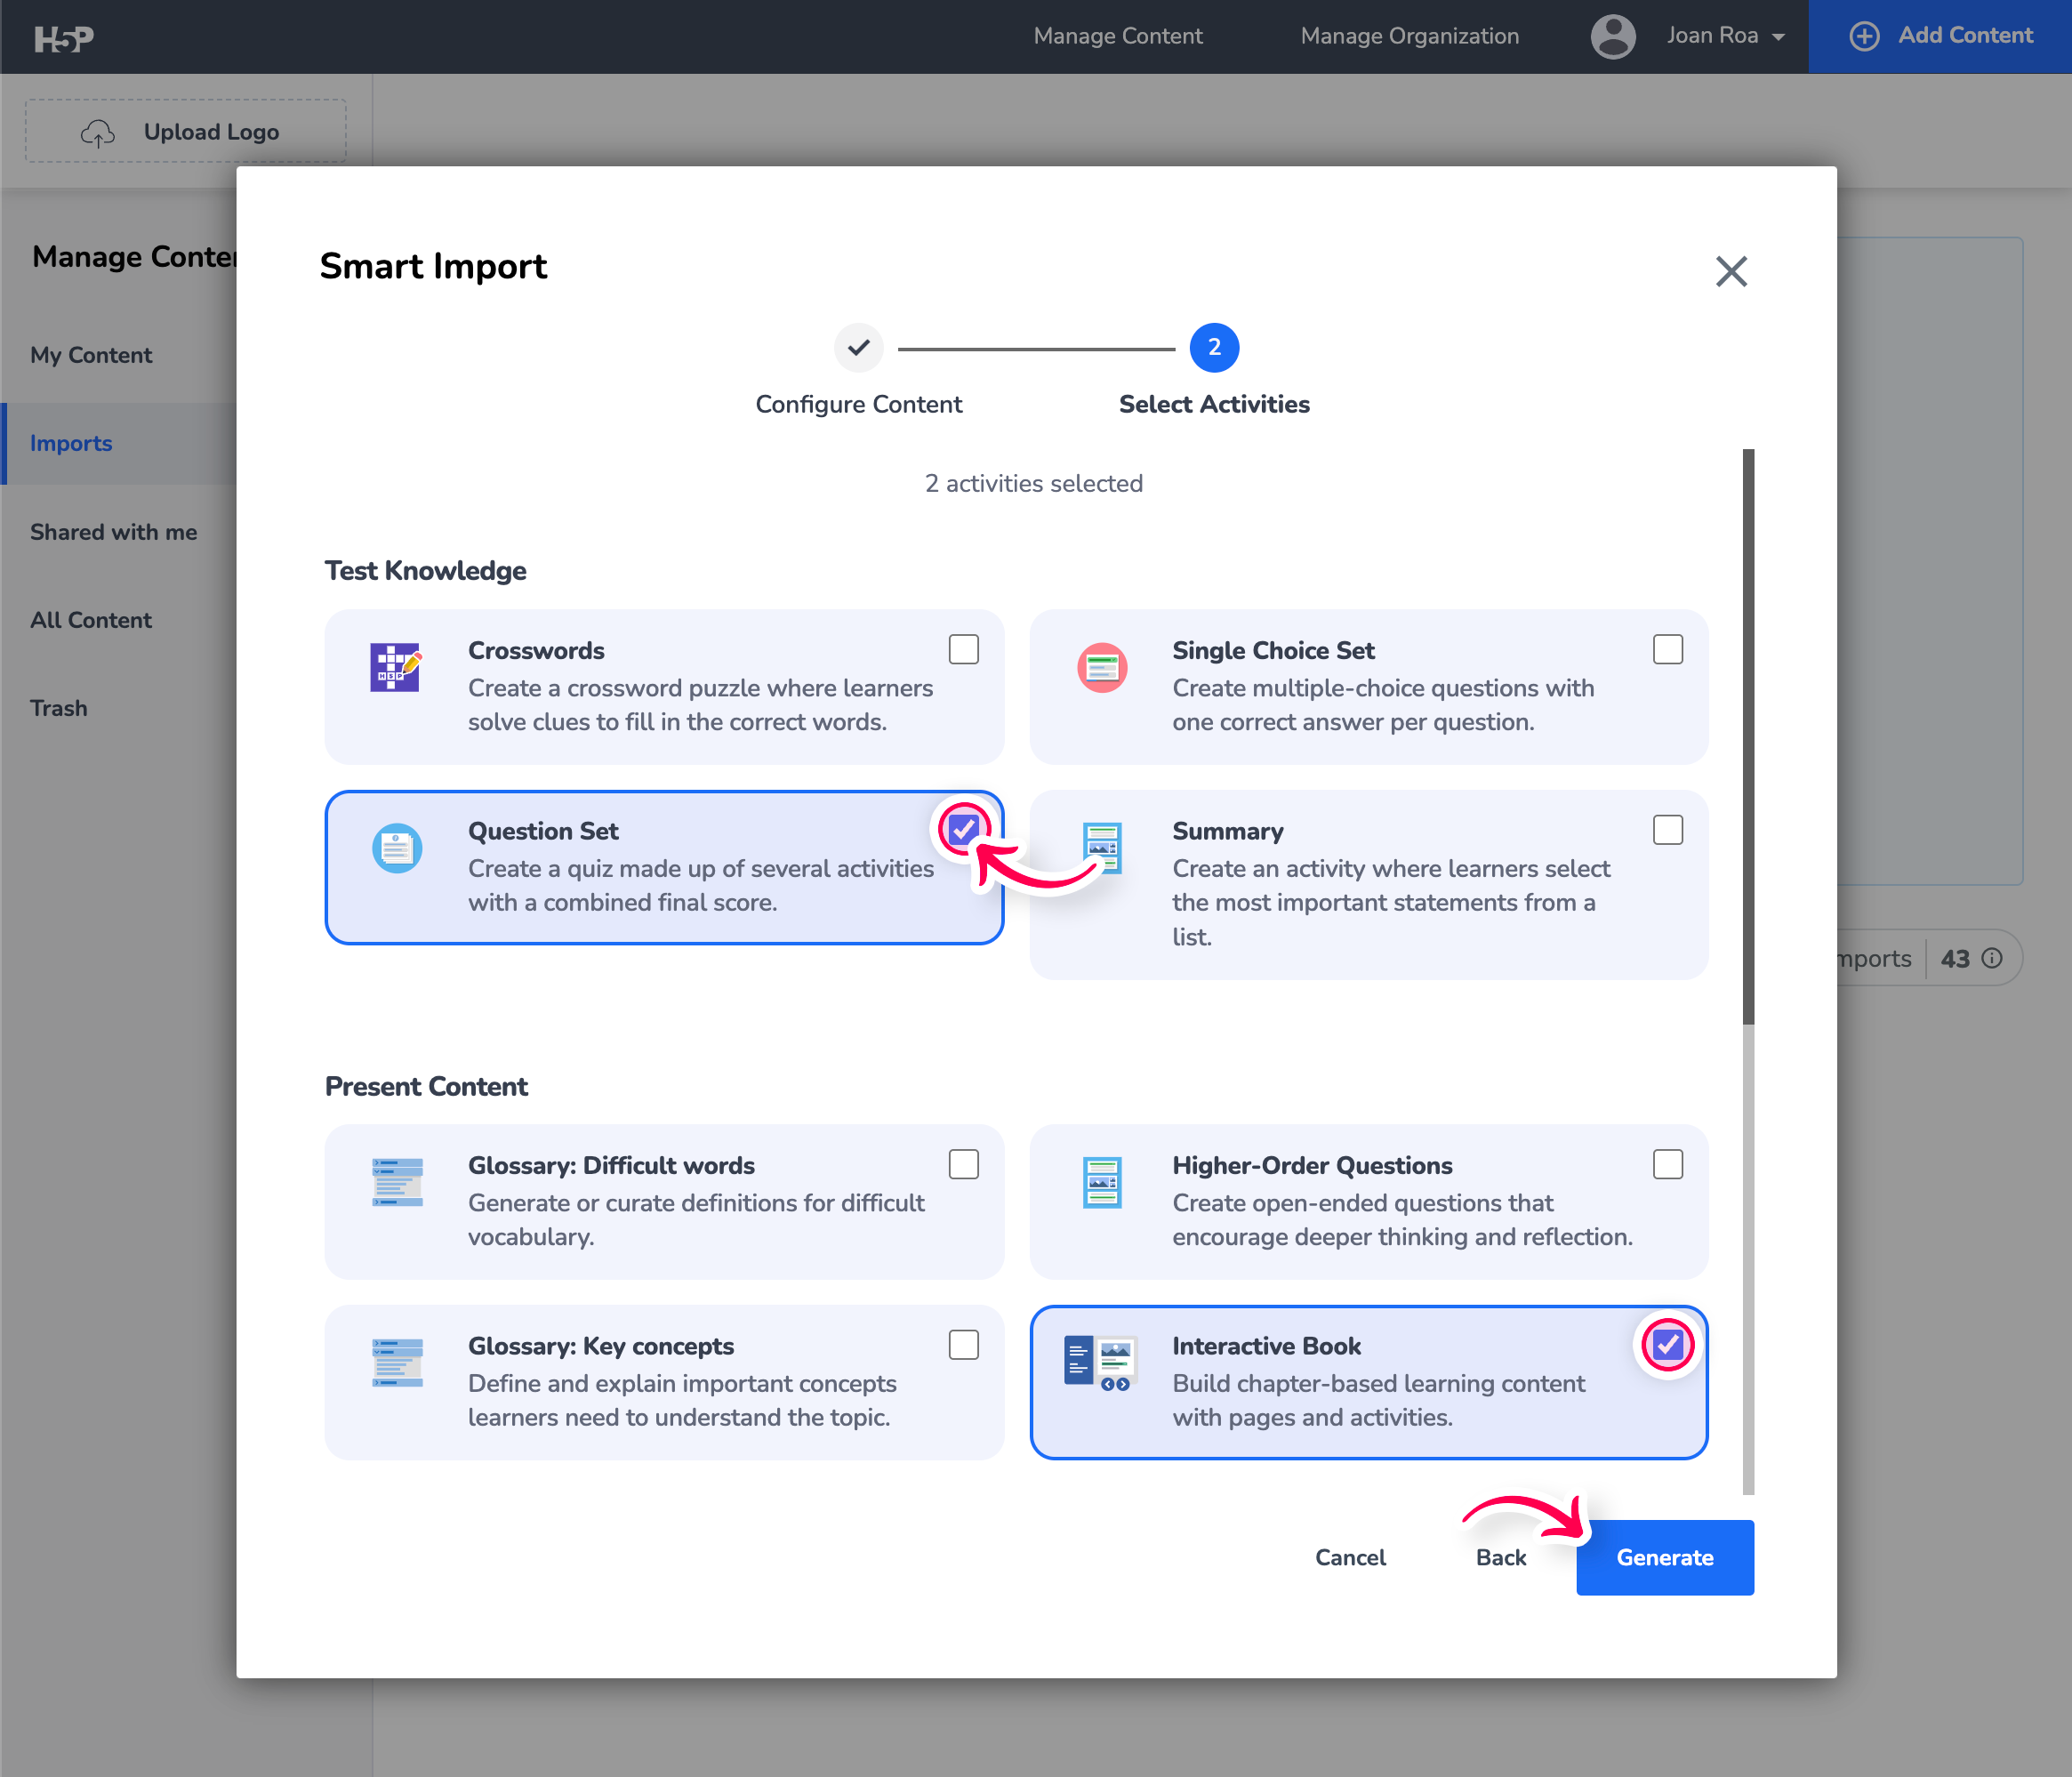
Task: Click the Question Set blue document icon
Action: tap(397, 848)
